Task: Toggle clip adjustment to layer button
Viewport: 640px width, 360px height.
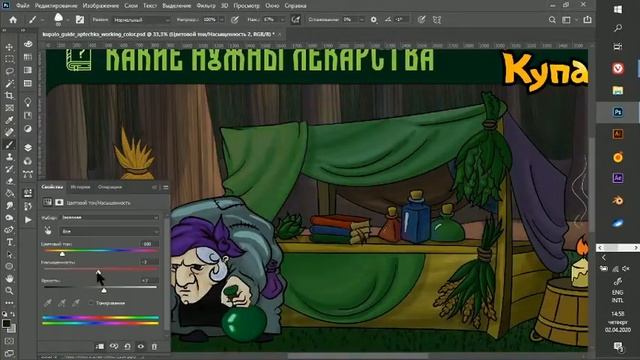Action: pyautogui.click(x=100, y=347)
